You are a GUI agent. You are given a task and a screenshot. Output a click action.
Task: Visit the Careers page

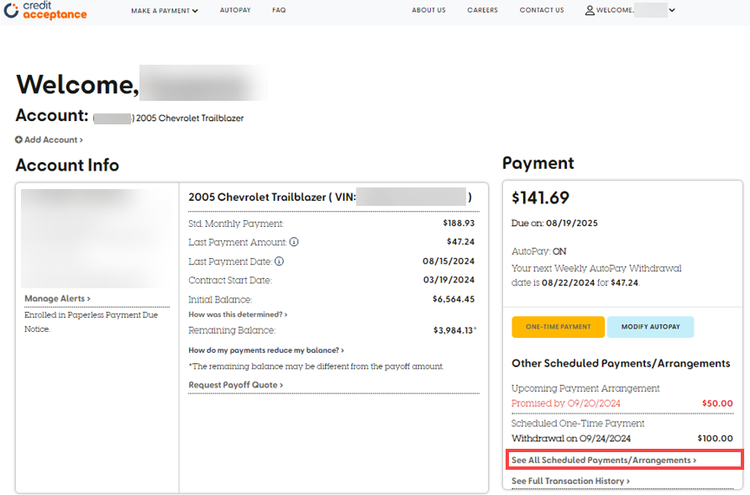(x=482, y=11)
